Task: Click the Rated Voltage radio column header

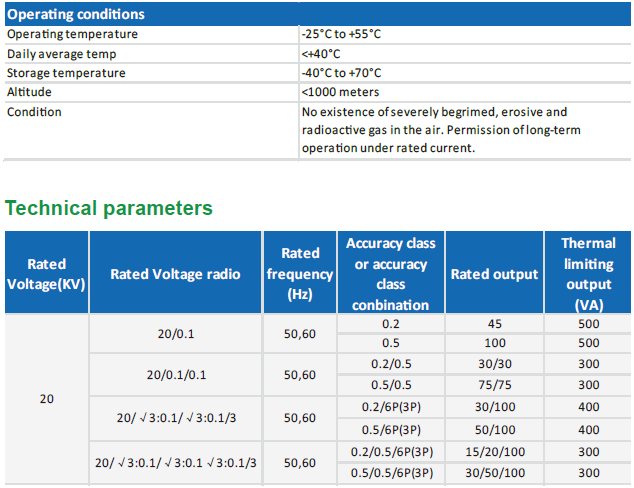Action: [x=175, y=274]
